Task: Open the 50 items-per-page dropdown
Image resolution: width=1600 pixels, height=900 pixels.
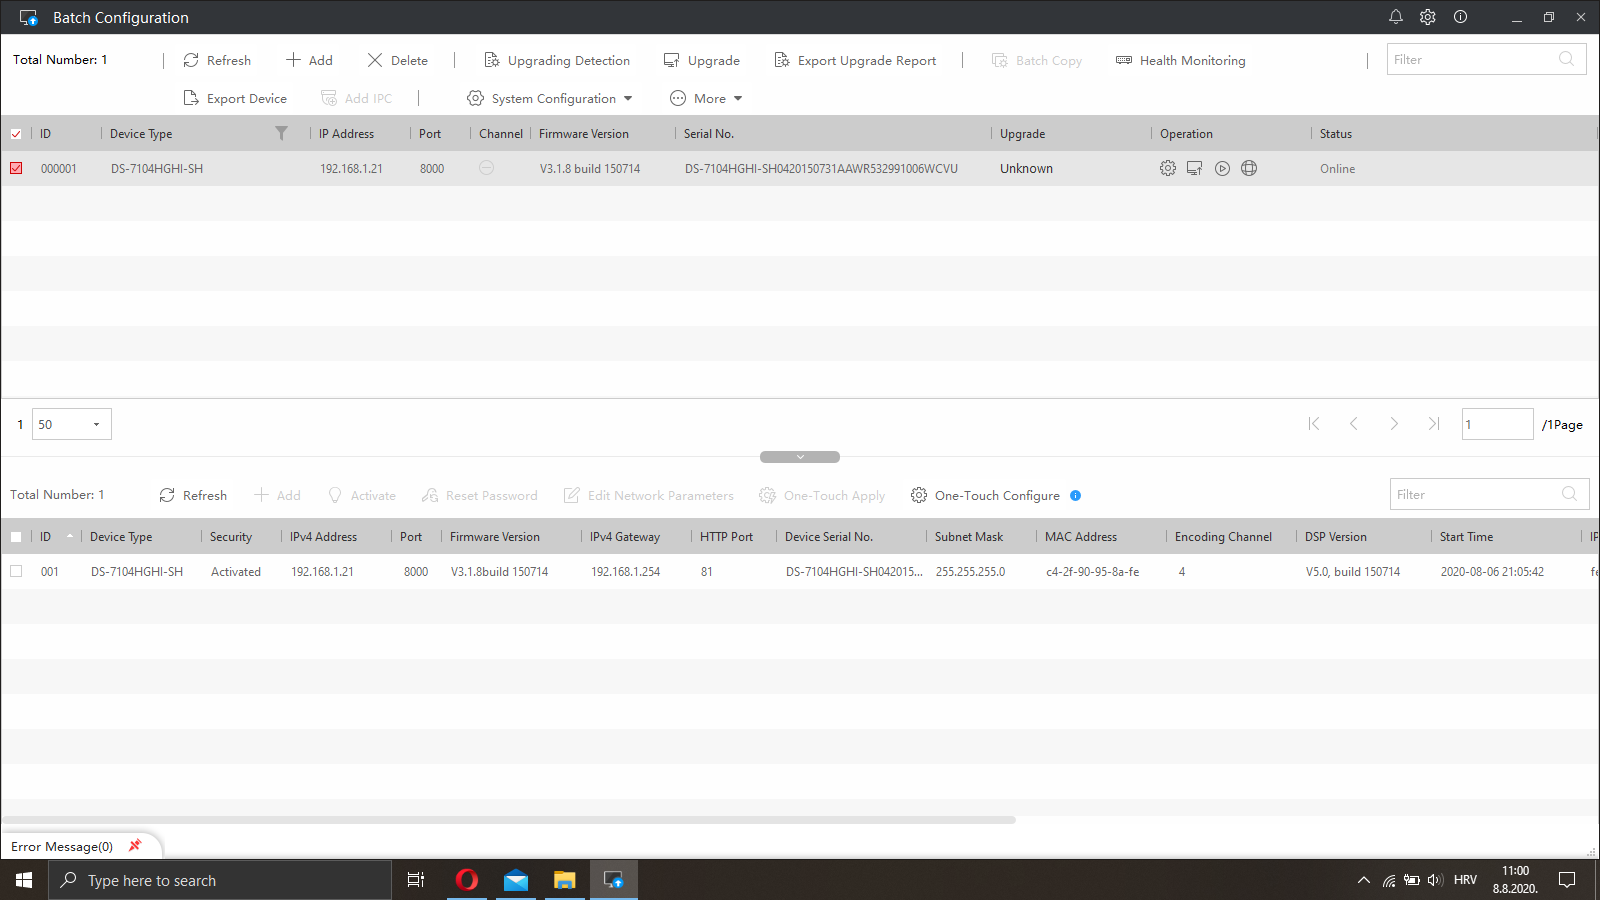Action: coord(71,424)
